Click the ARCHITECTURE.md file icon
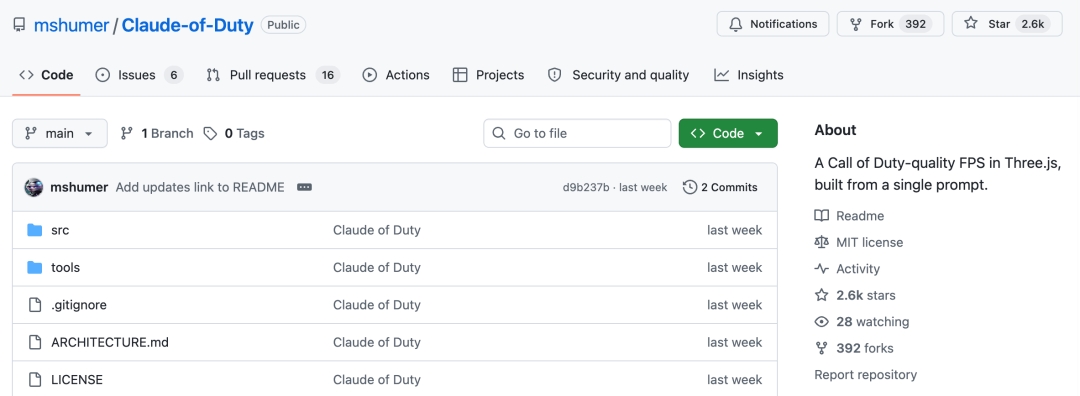The width and height of the screenshot is (1080, 396). (x=34, y=342)
